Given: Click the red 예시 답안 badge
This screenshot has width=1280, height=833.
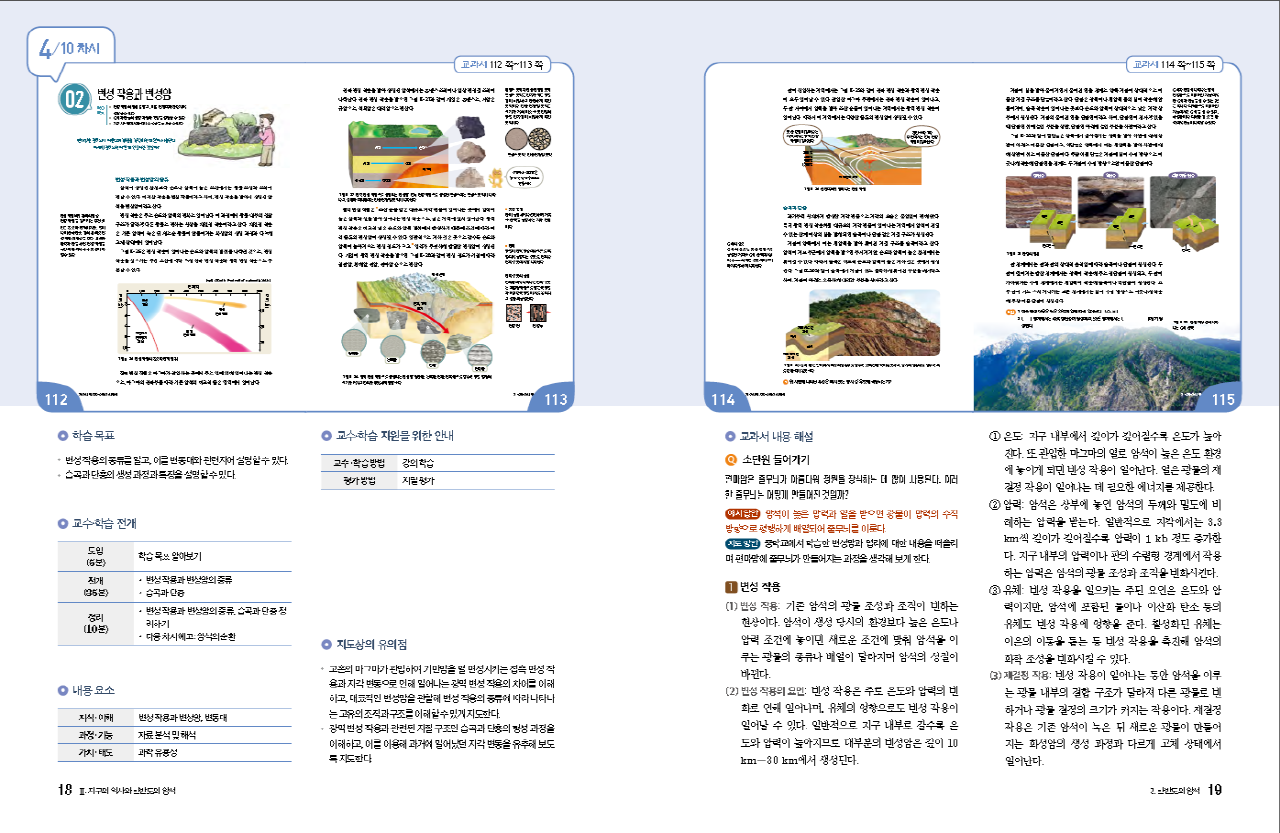Looking at the screenshot, I should [x=743, y=513].
